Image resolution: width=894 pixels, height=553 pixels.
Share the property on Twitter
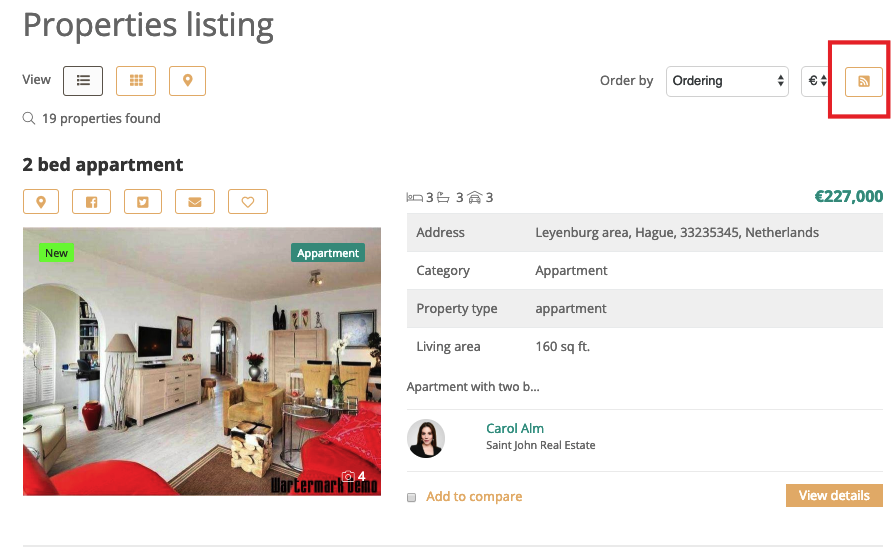[143, 202]
